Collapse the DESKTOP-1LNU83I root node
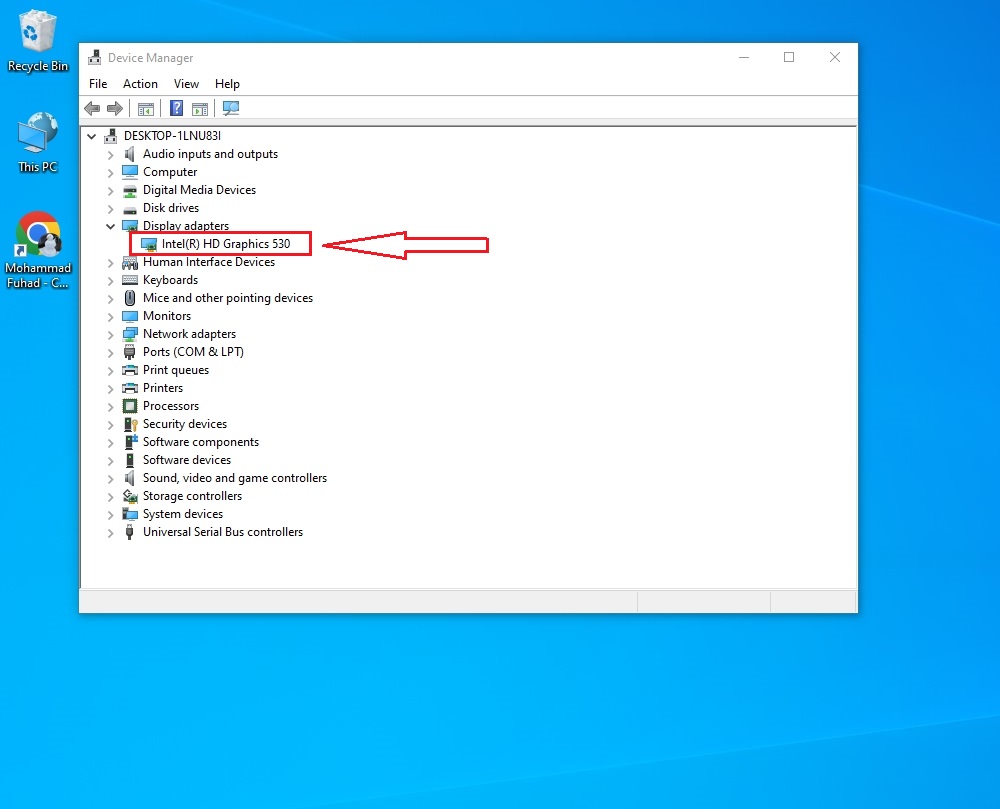Image resolution: width=1000 pixels, height=809 pixels. 93,136
